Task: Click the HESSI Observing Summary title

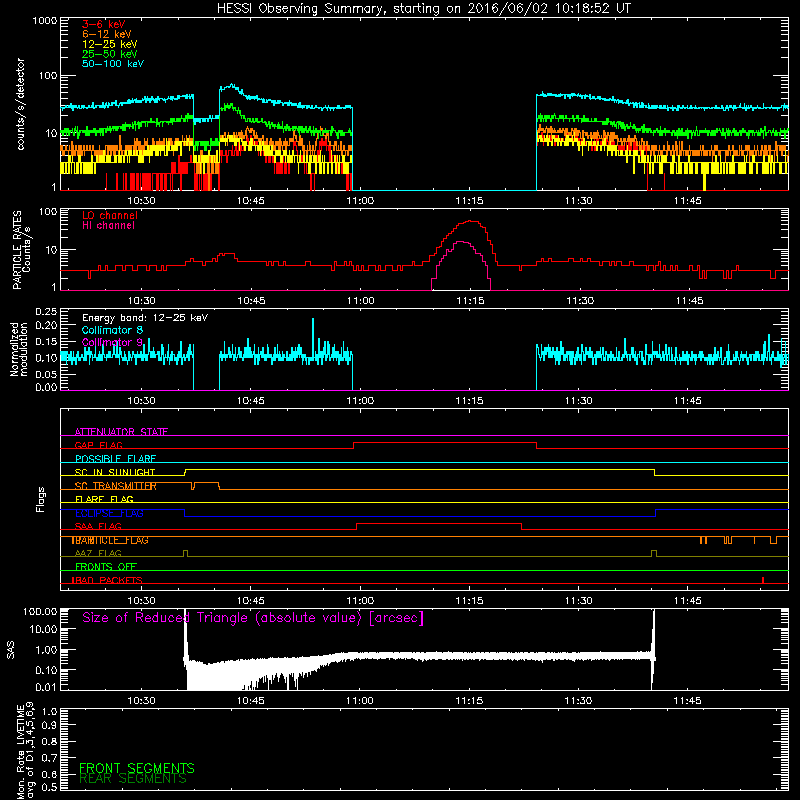Action: coord(423,9)
